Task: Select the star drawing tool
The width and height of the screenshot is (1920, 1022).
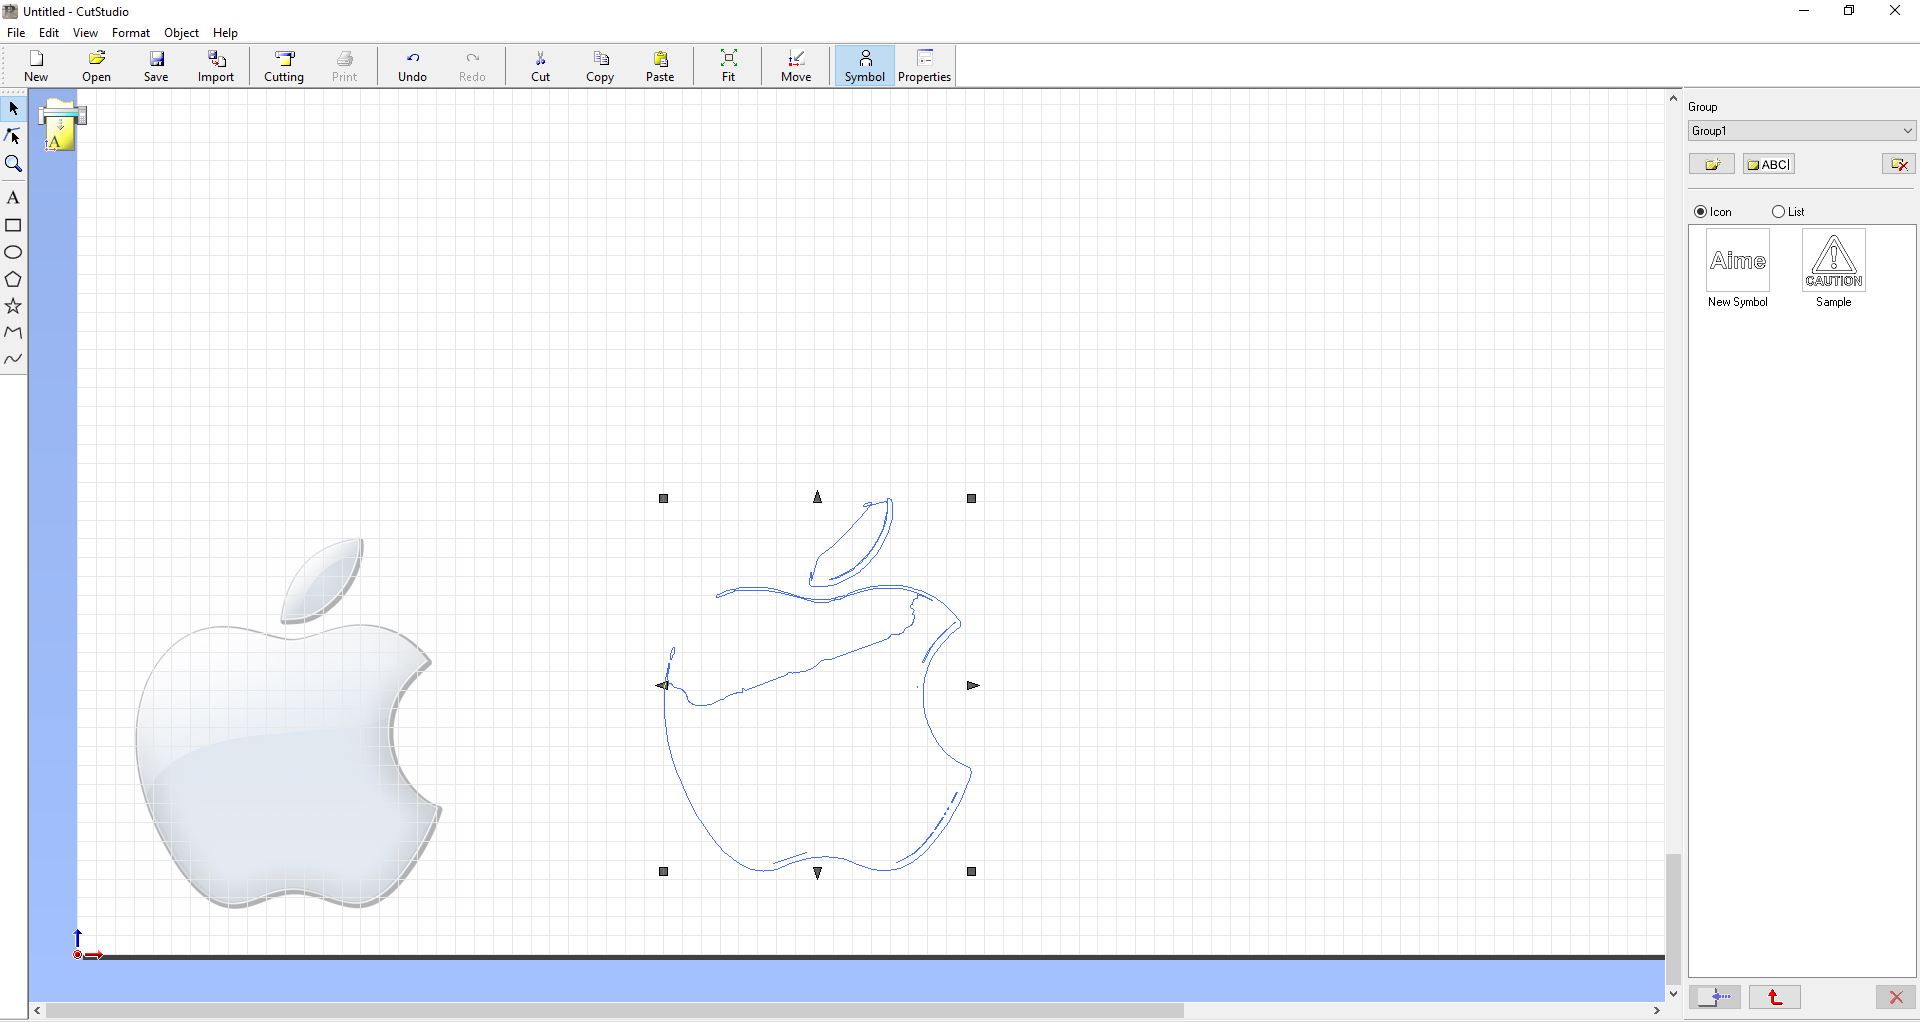Action: click(x=13, y=306)
